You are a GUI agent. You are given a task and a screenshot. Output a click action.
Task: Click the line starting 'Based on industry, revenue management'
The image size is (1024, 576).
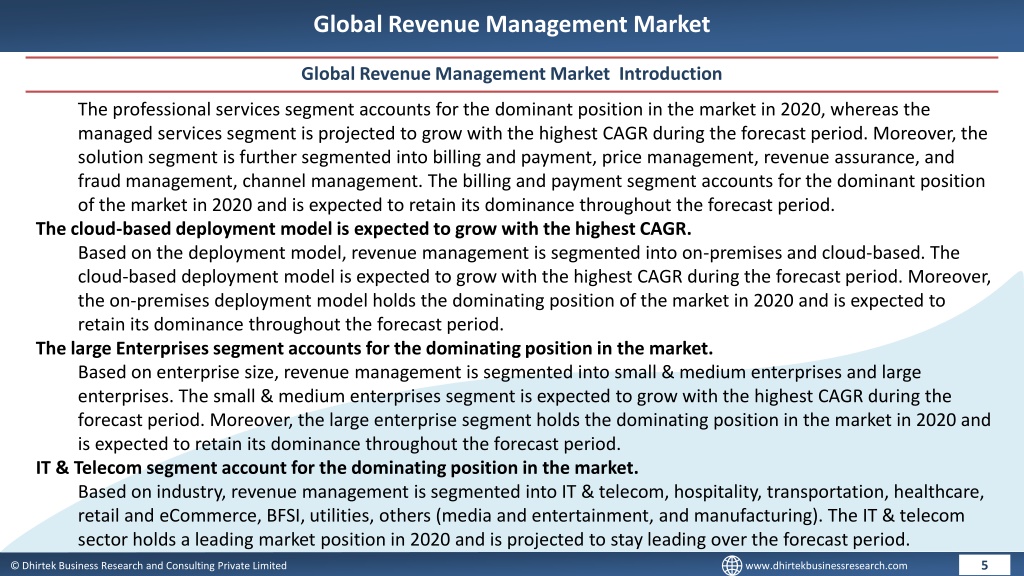pos(530,492)
